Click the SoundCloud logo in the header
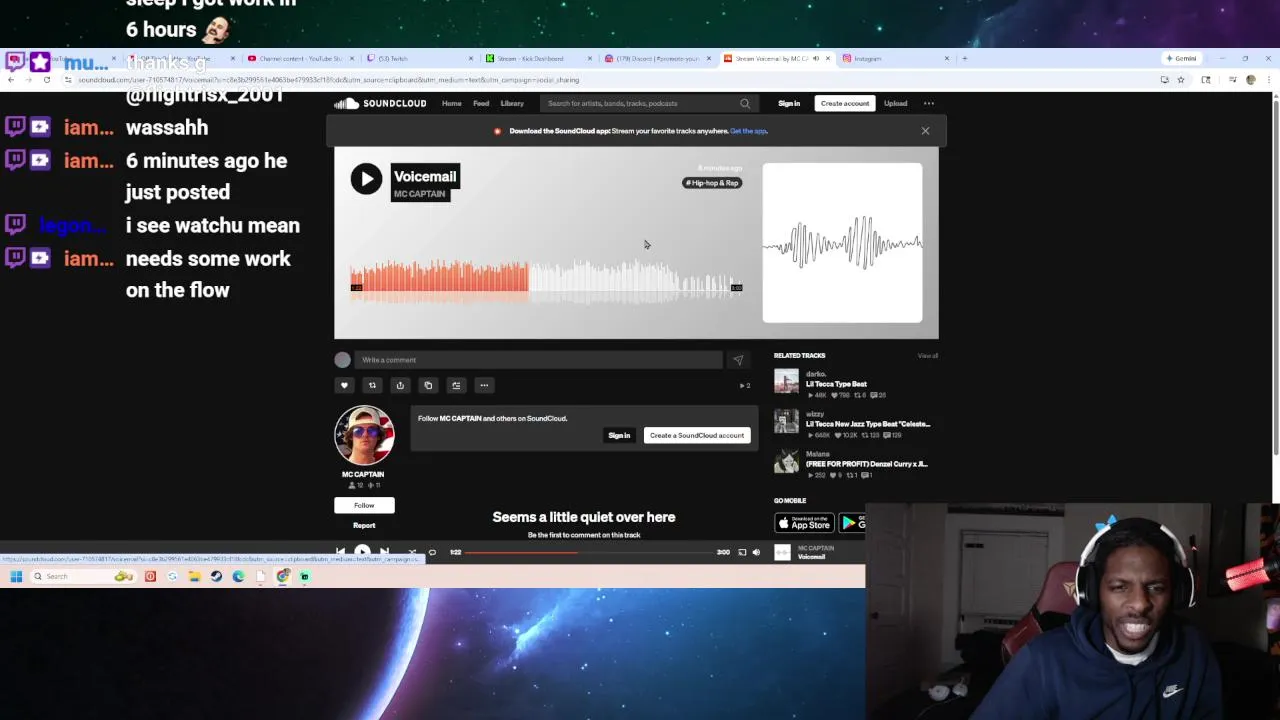The width and height of the screenshot is (1280, 720). (380, 103)
